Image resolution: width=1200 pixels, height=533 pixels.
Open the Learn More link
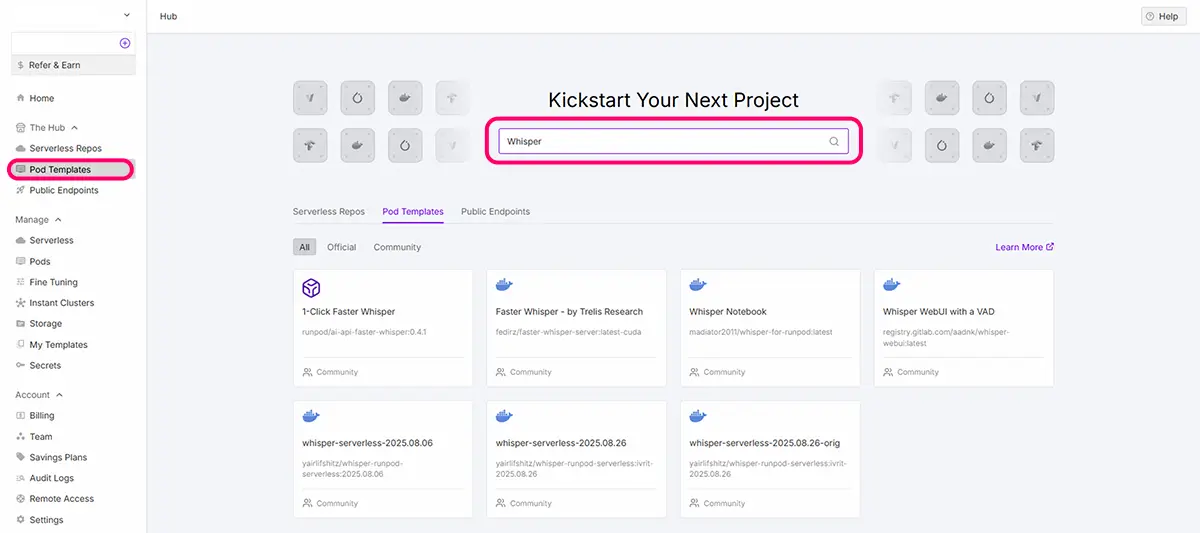point(1024,247)
